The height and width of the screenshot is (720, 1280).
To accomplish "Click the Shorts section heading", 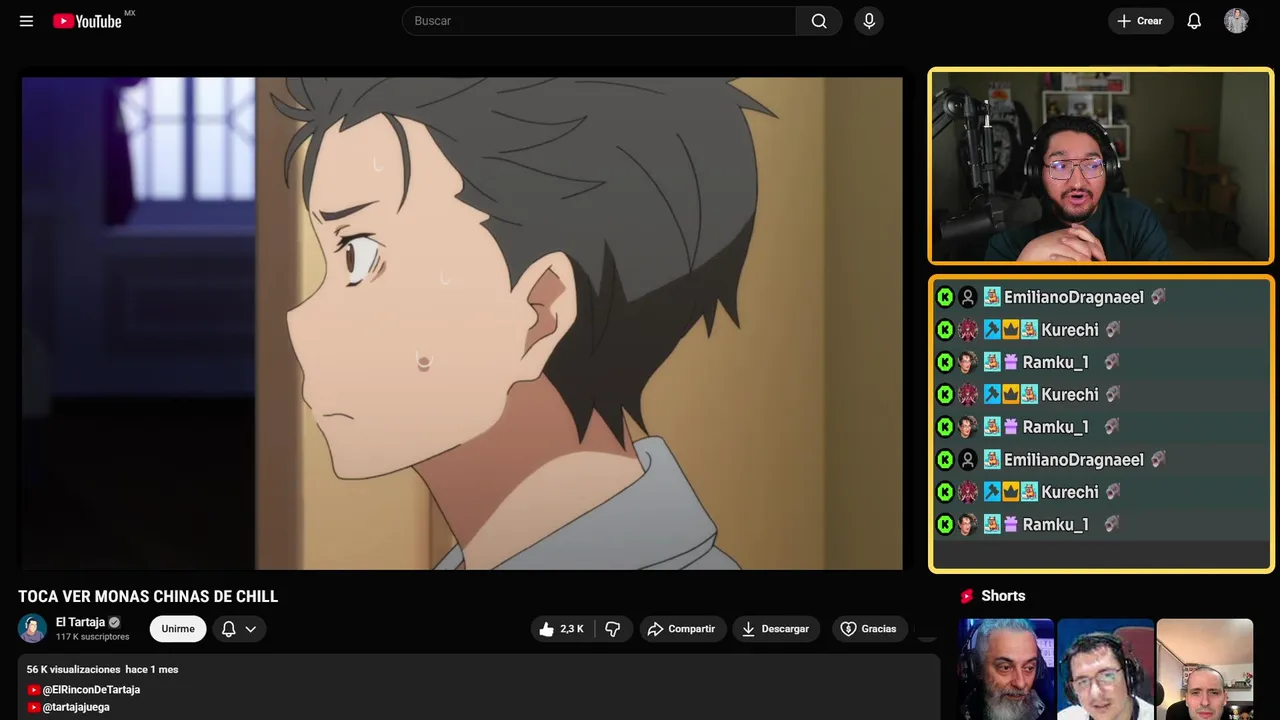I will [x=1003, y=596].
